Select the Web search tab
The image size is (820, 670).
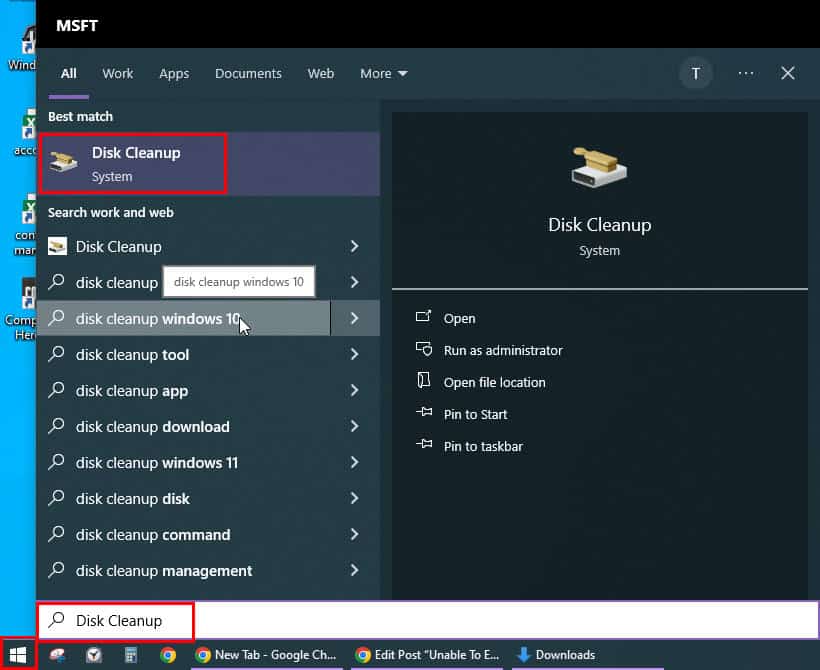321,74
